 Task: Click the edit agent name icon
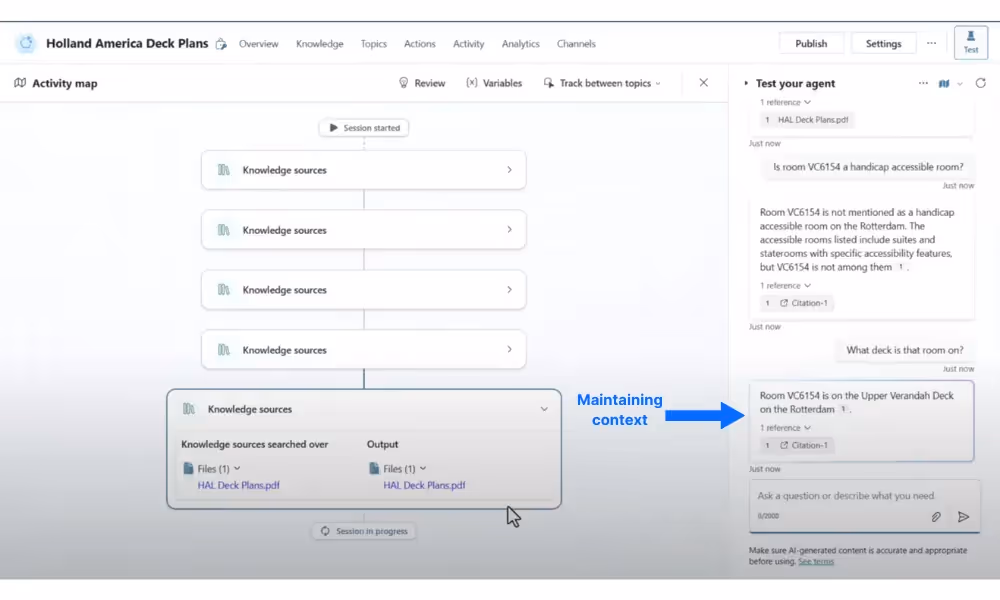221,44
